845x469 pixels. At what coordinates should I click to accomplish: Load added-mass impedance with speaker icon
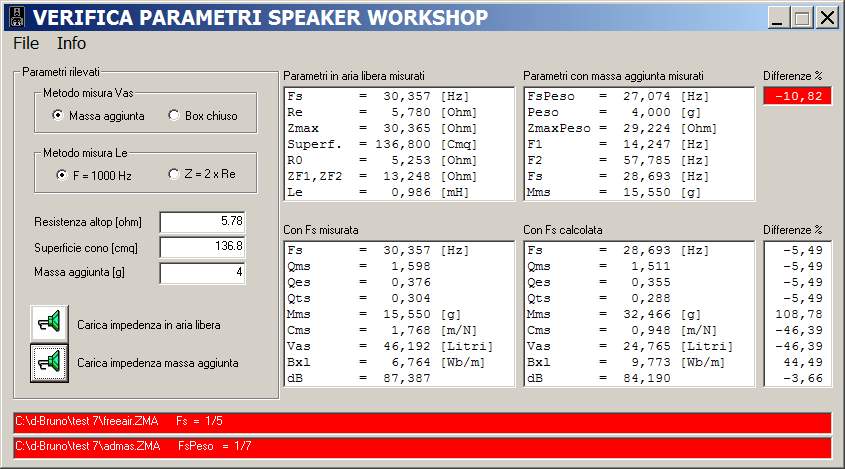(49, 363)
